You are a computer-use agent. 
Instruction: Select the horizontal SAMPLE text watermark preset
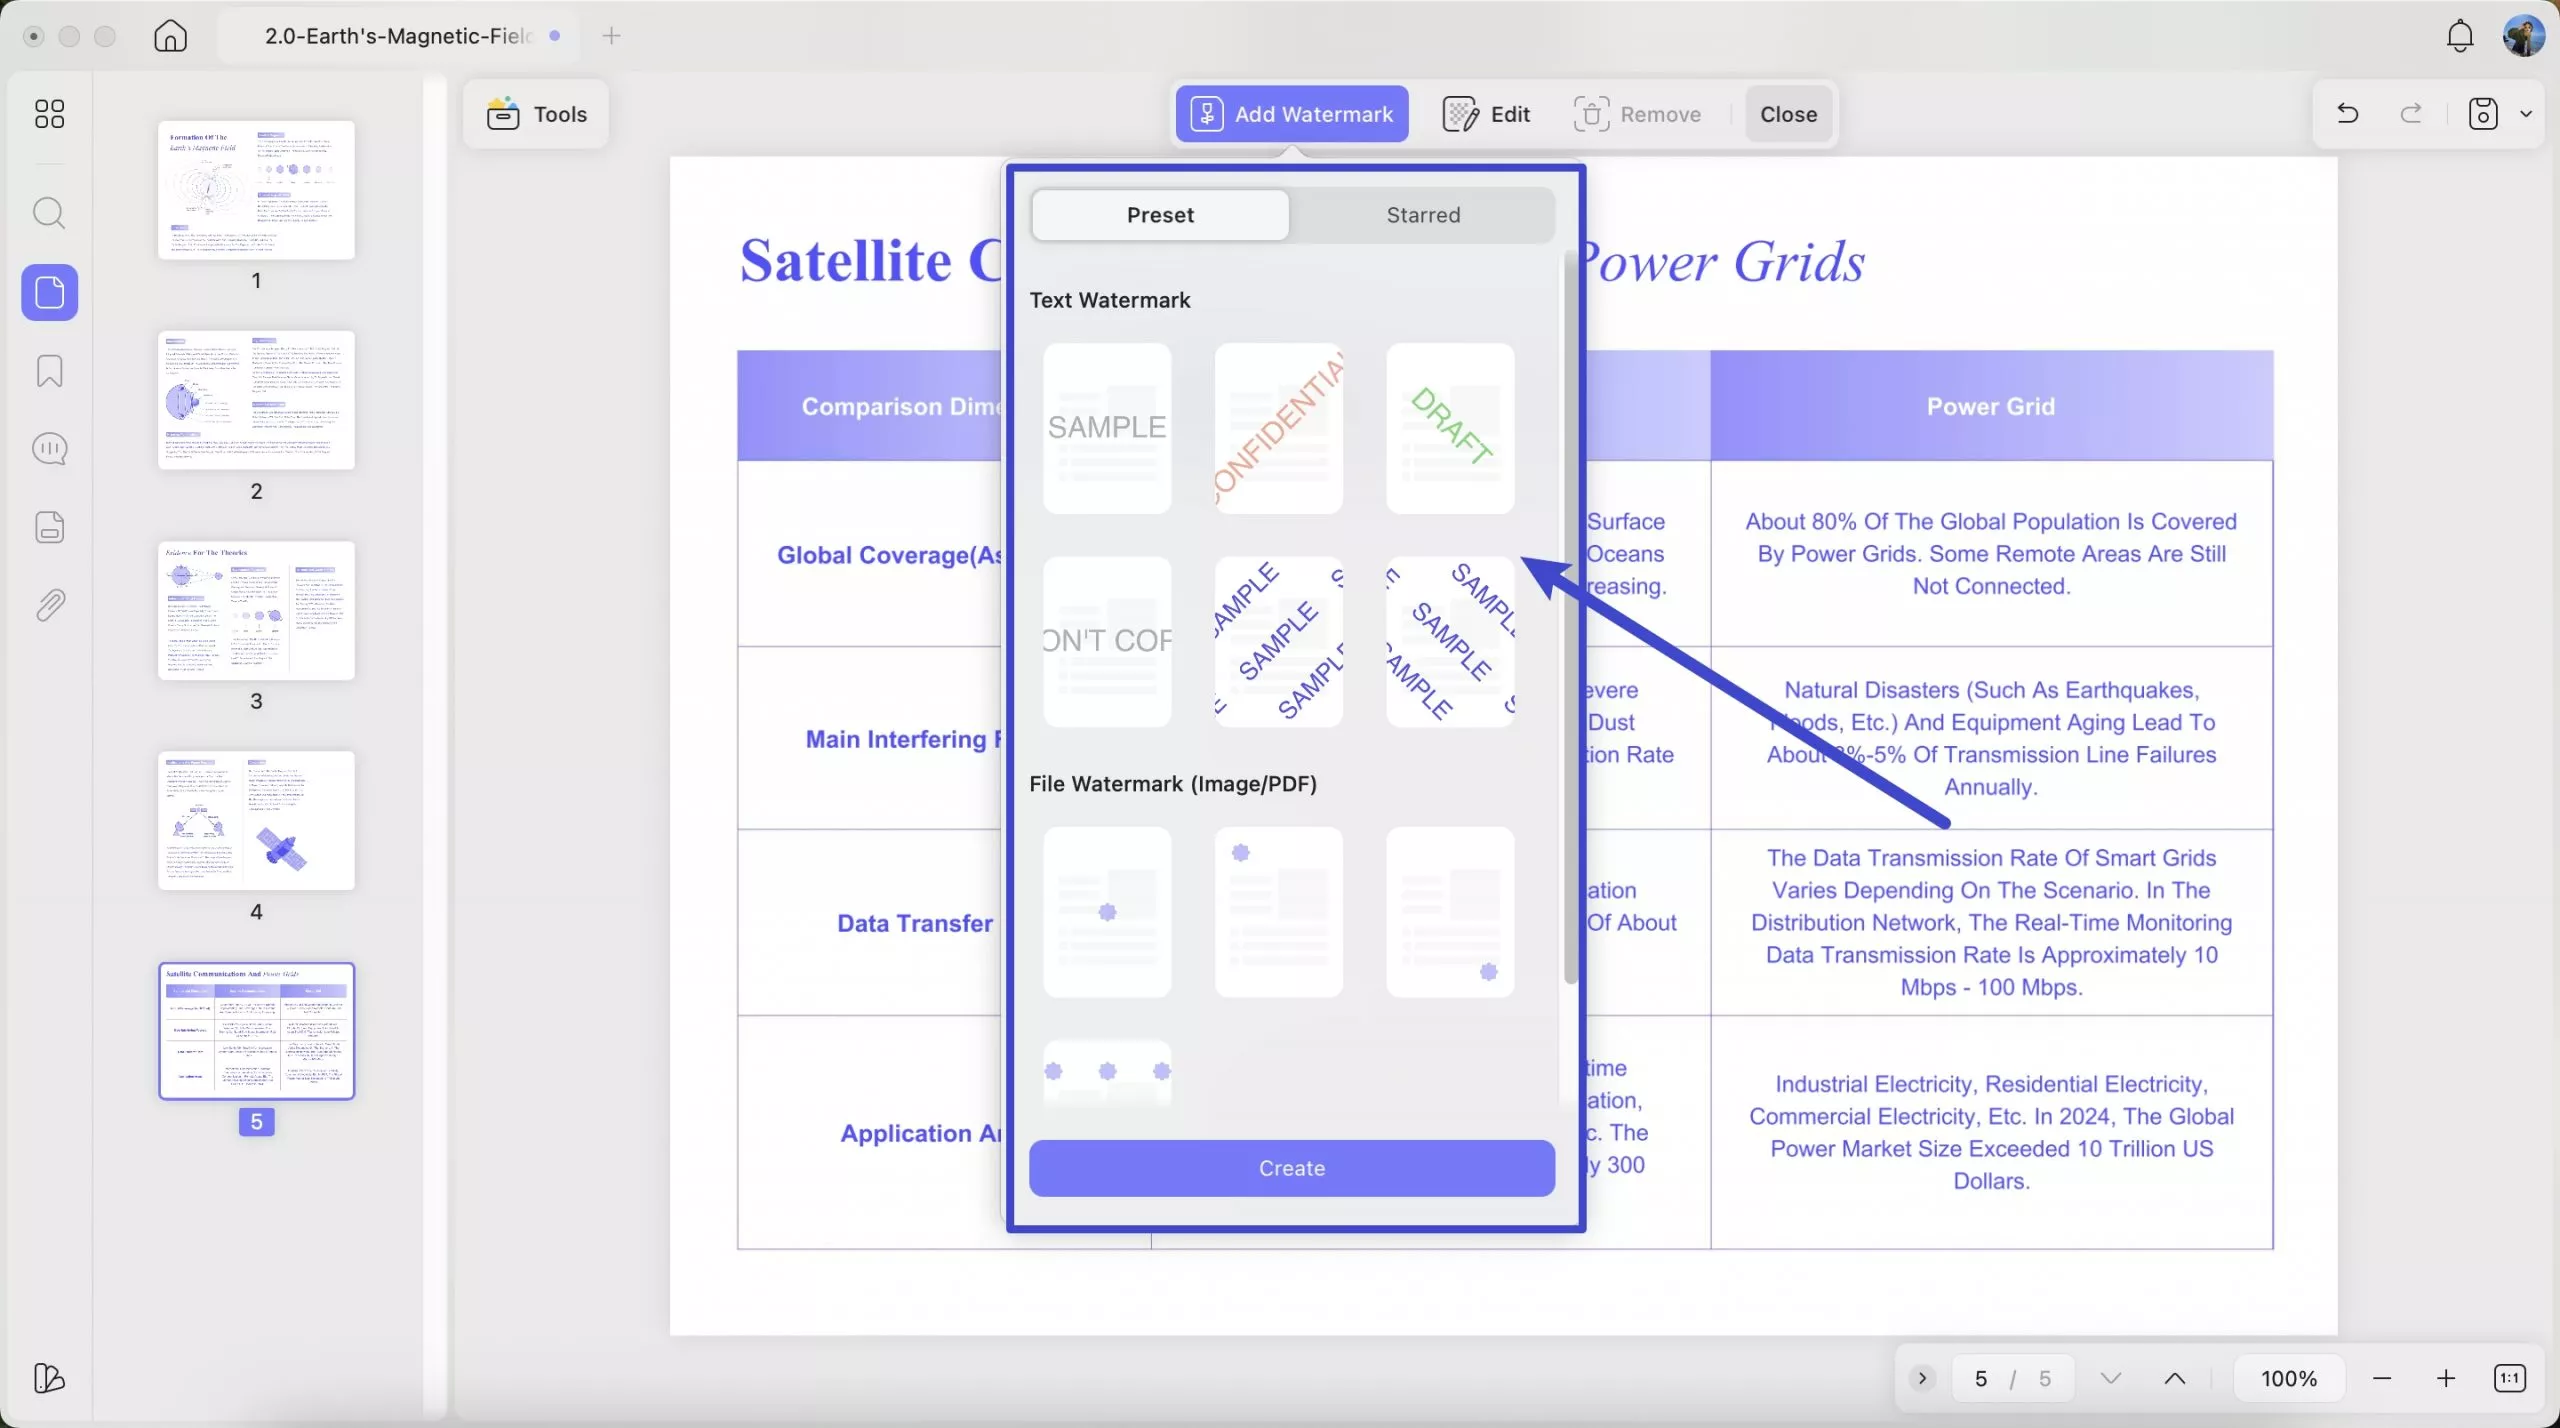click(1107, 428)
